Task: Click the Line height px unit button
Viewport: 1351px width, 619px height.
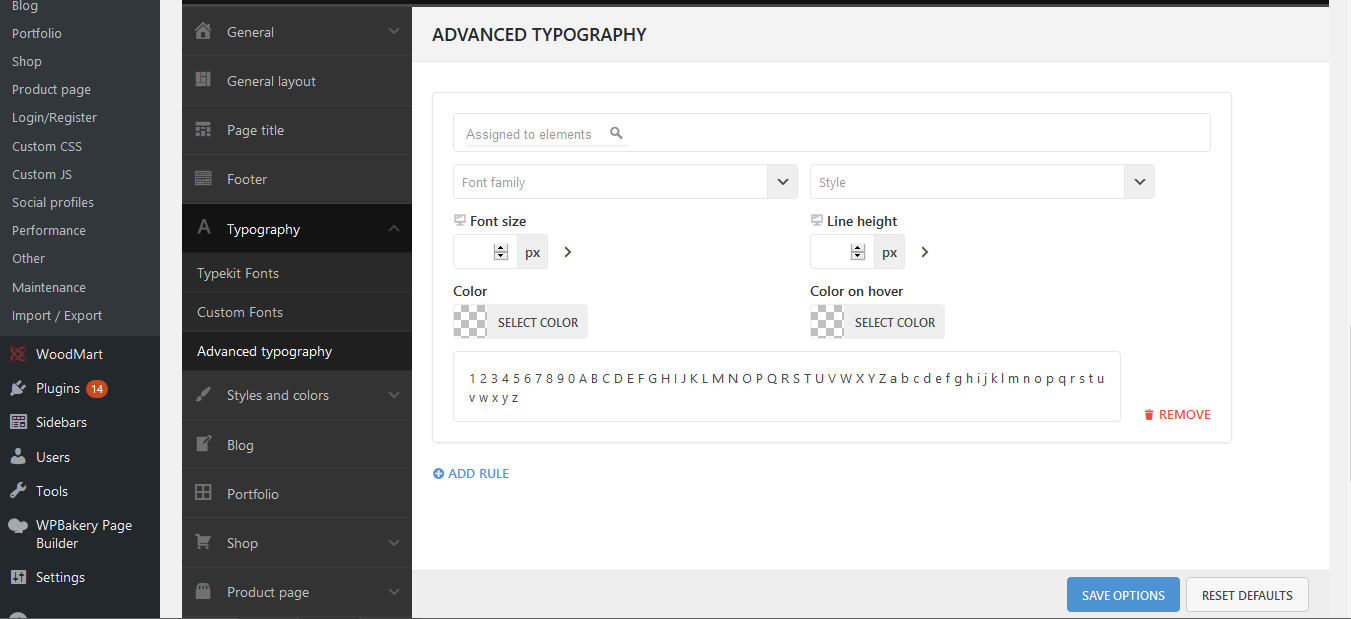Action: tap(889, 252)
